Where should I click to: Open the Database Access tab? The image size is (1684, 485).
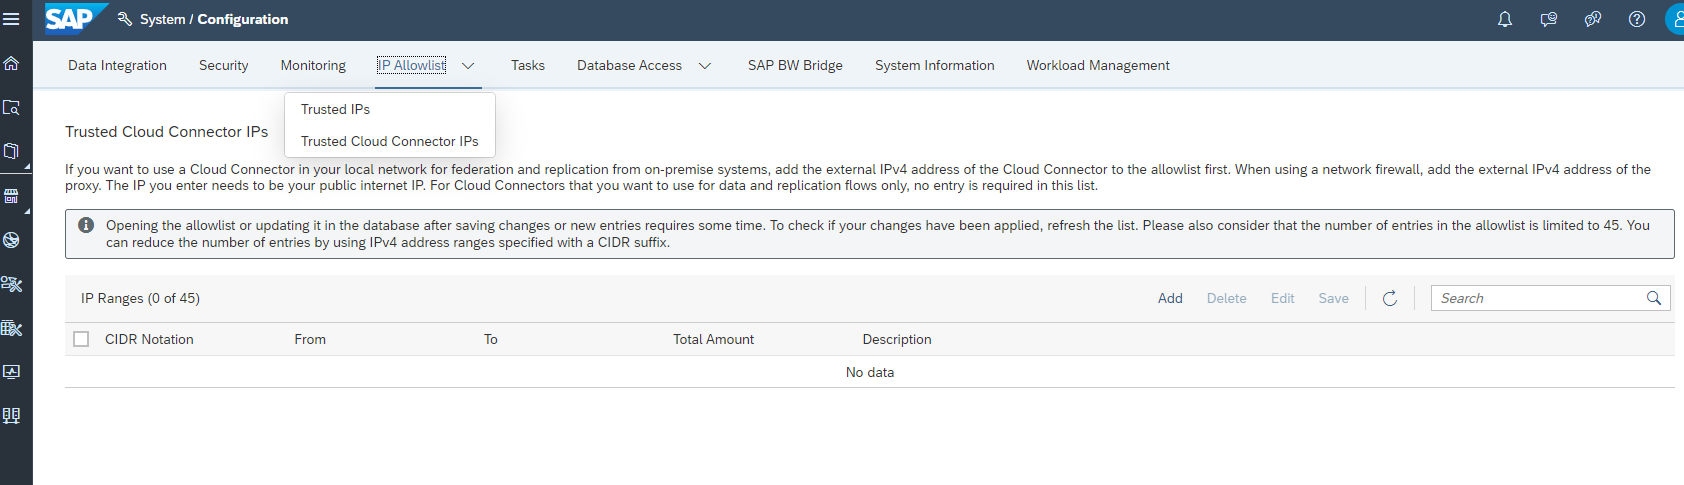click(629, 65)
